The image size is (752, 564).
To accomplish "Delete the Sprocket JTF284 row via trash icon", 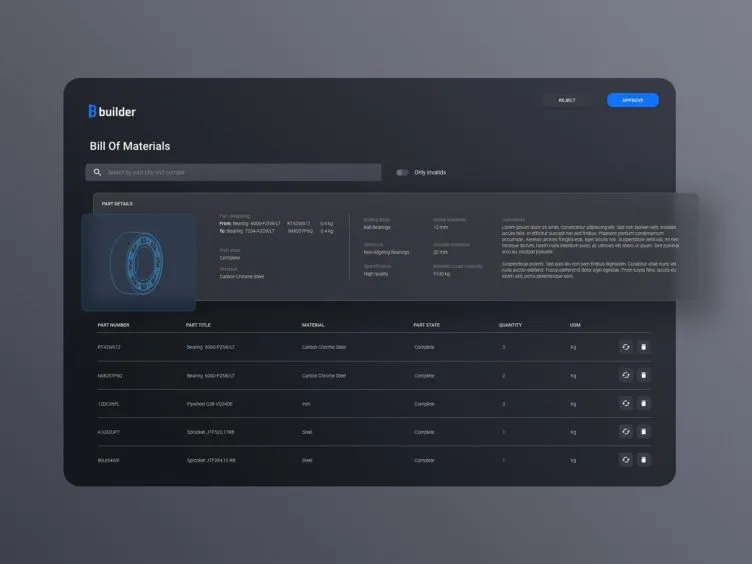I will click(x=644, y=460).
